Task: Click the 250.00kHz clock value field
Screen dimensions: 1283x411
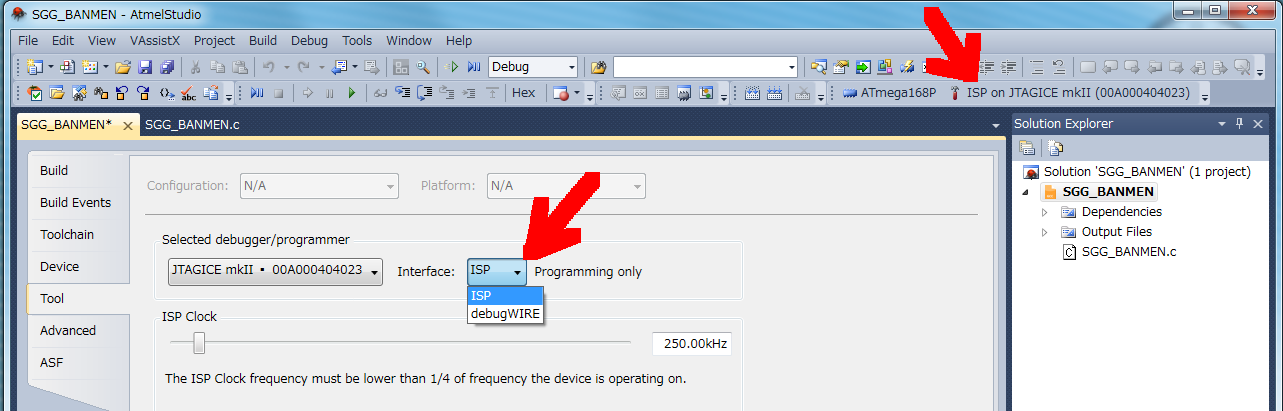Action: [x=692, y=344]
